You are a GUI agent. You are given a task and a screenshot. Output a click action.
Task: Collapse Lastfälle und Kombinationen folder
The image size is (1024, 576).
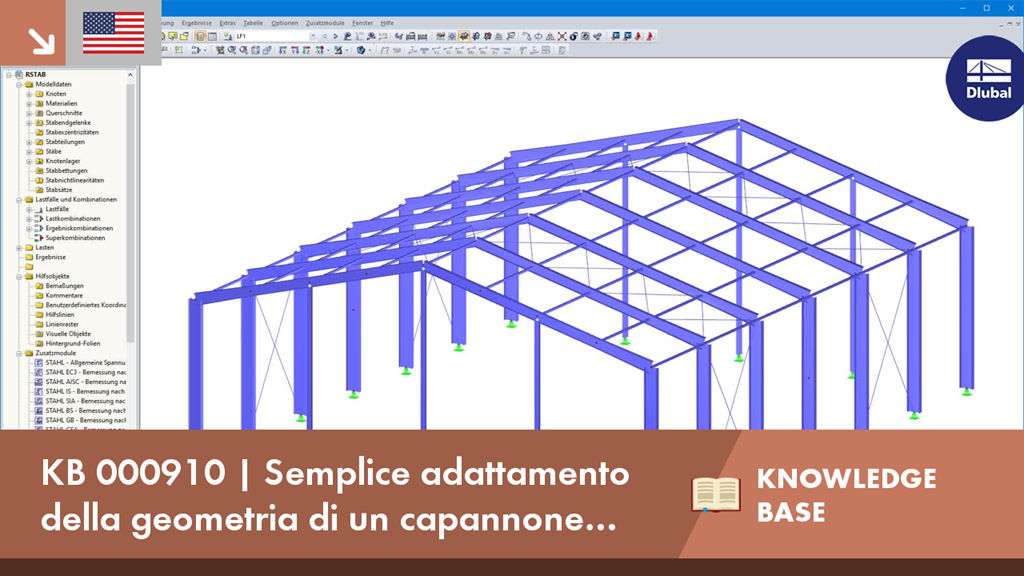tap(20, 200)
